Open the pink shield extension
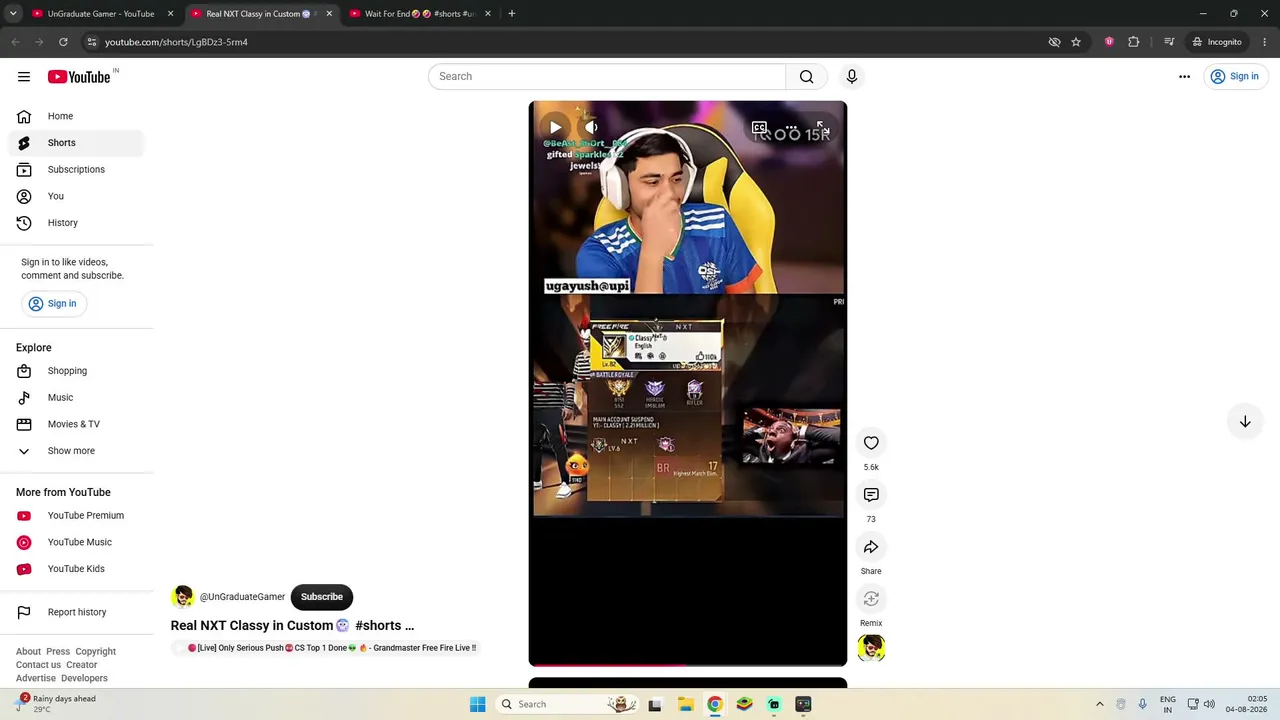1280x720 pixels. [x=1109, y=42]
